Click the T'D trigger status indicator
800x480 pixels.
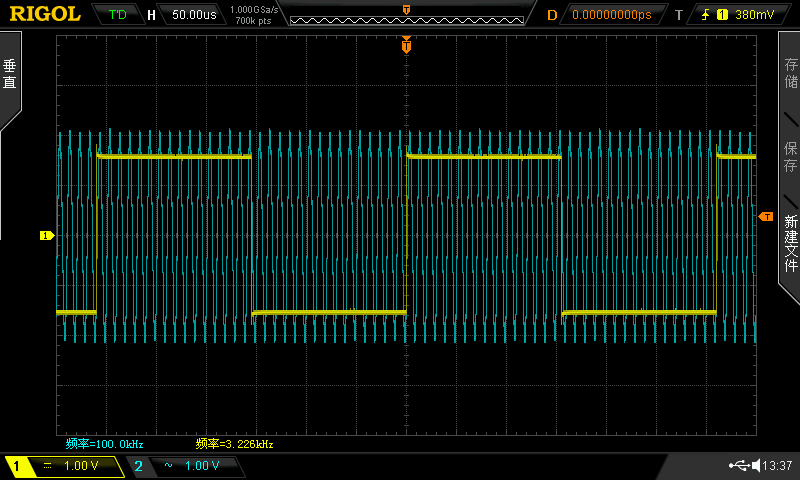pos(117,15)
